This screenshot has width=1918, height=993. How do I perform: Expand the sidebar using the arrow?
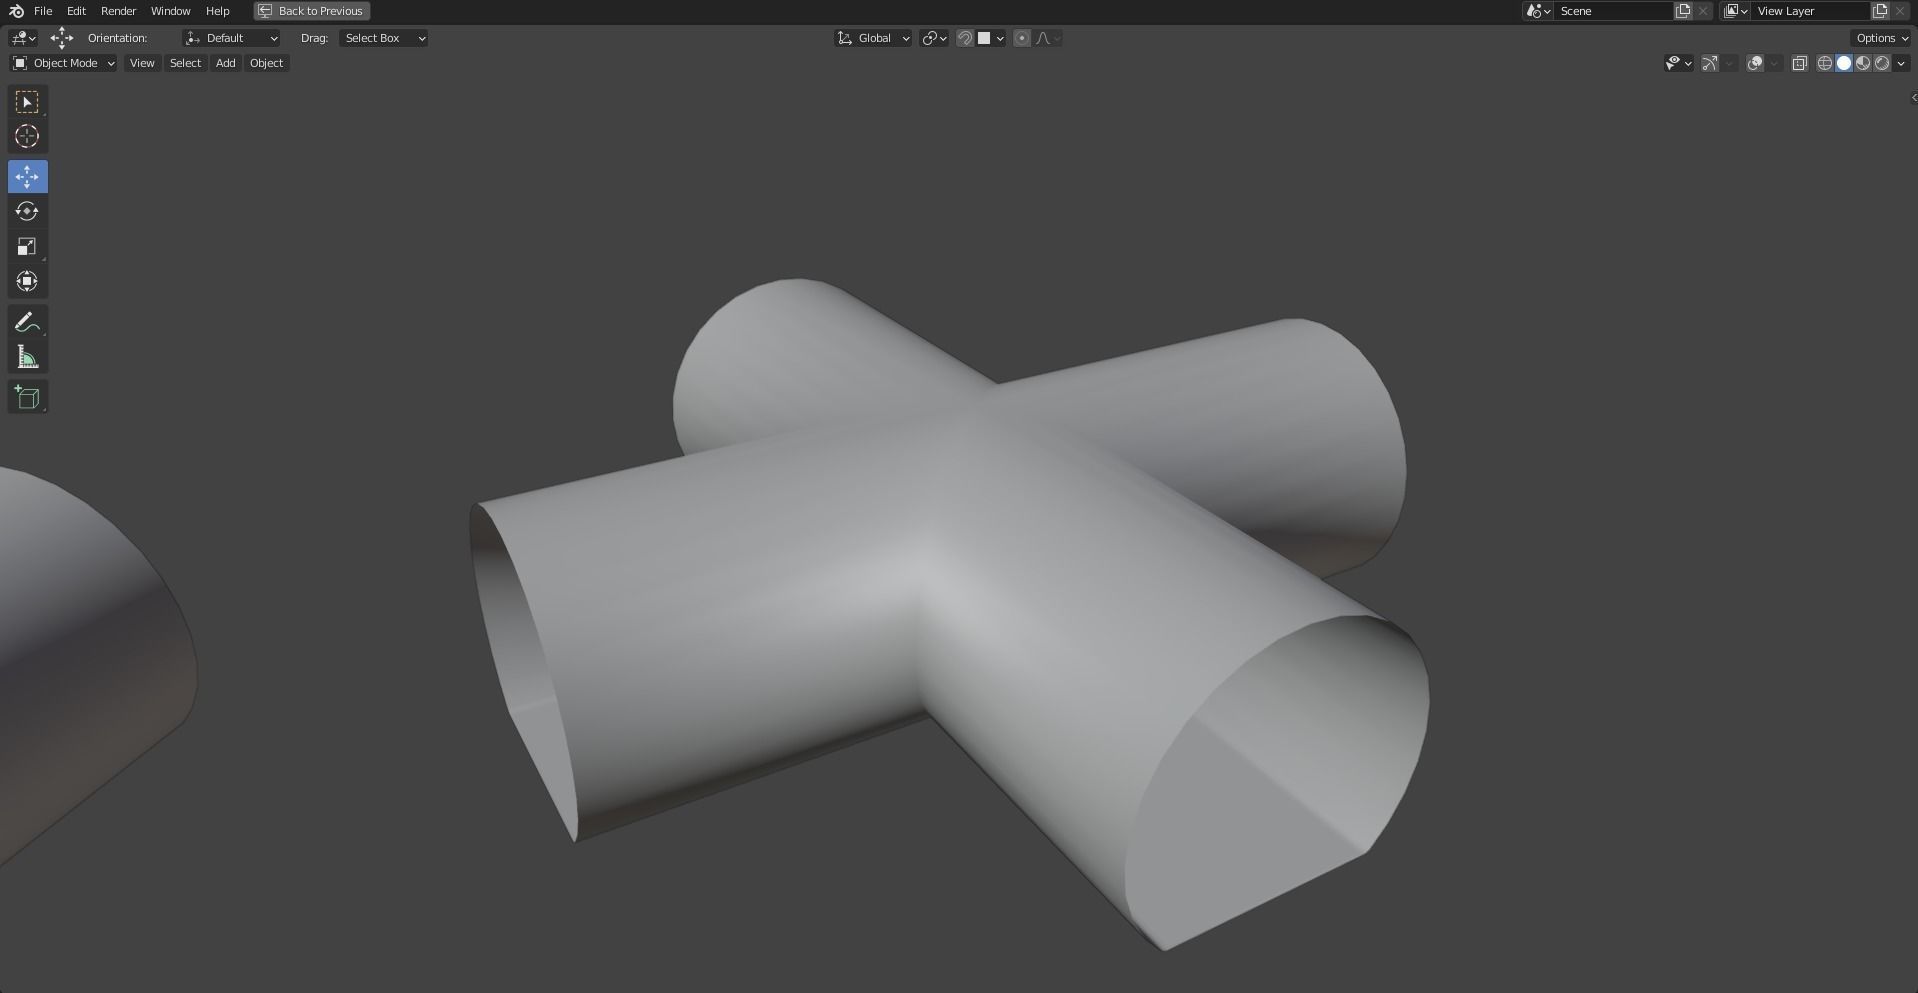[x=1913, y=97]
